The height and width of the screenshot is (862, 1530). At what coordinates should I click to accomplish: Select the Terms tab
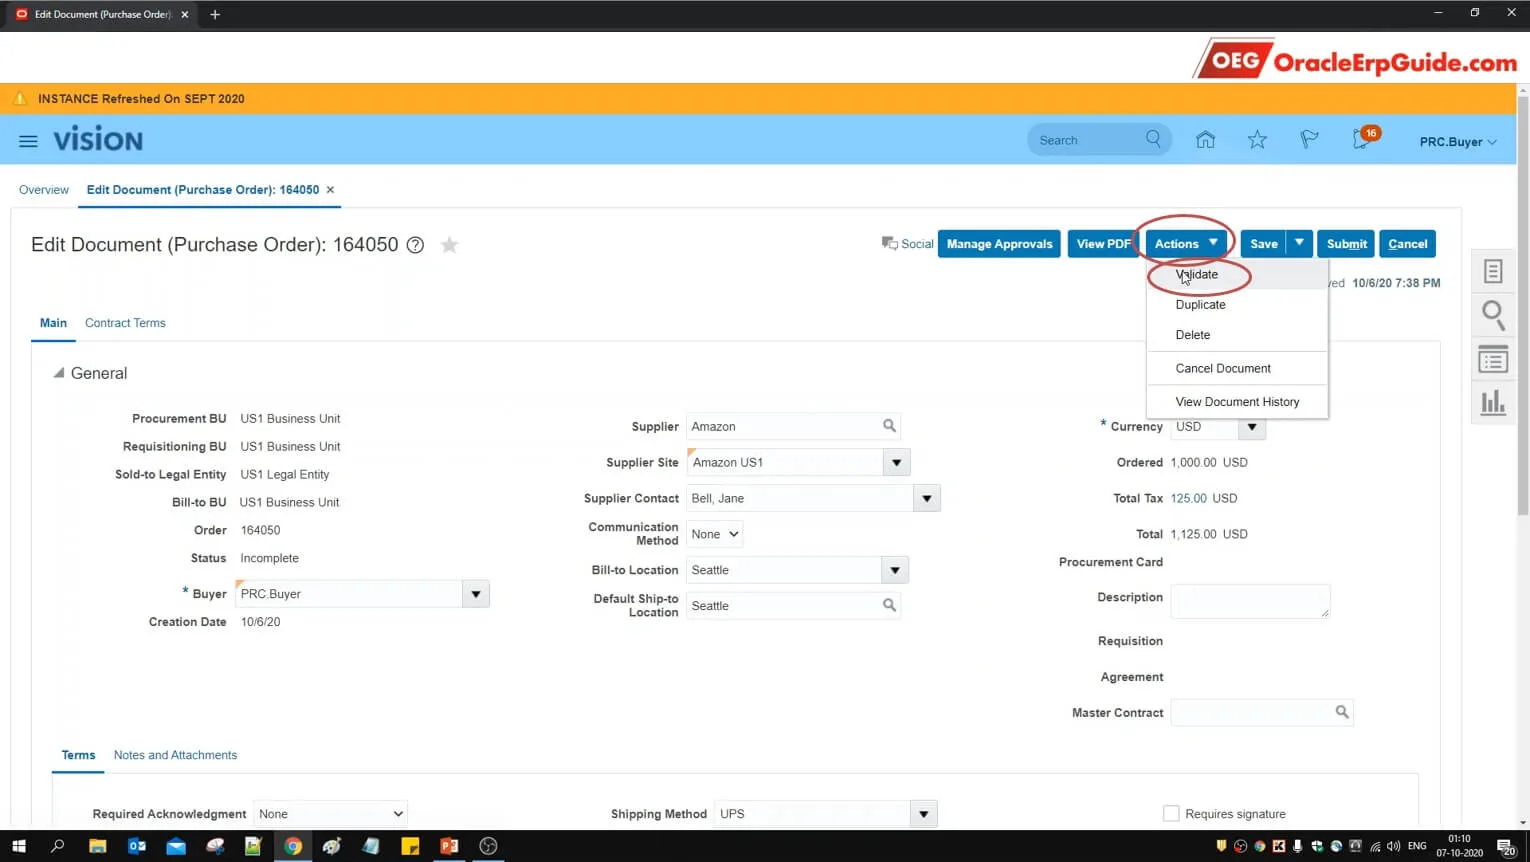pos(78,755)
